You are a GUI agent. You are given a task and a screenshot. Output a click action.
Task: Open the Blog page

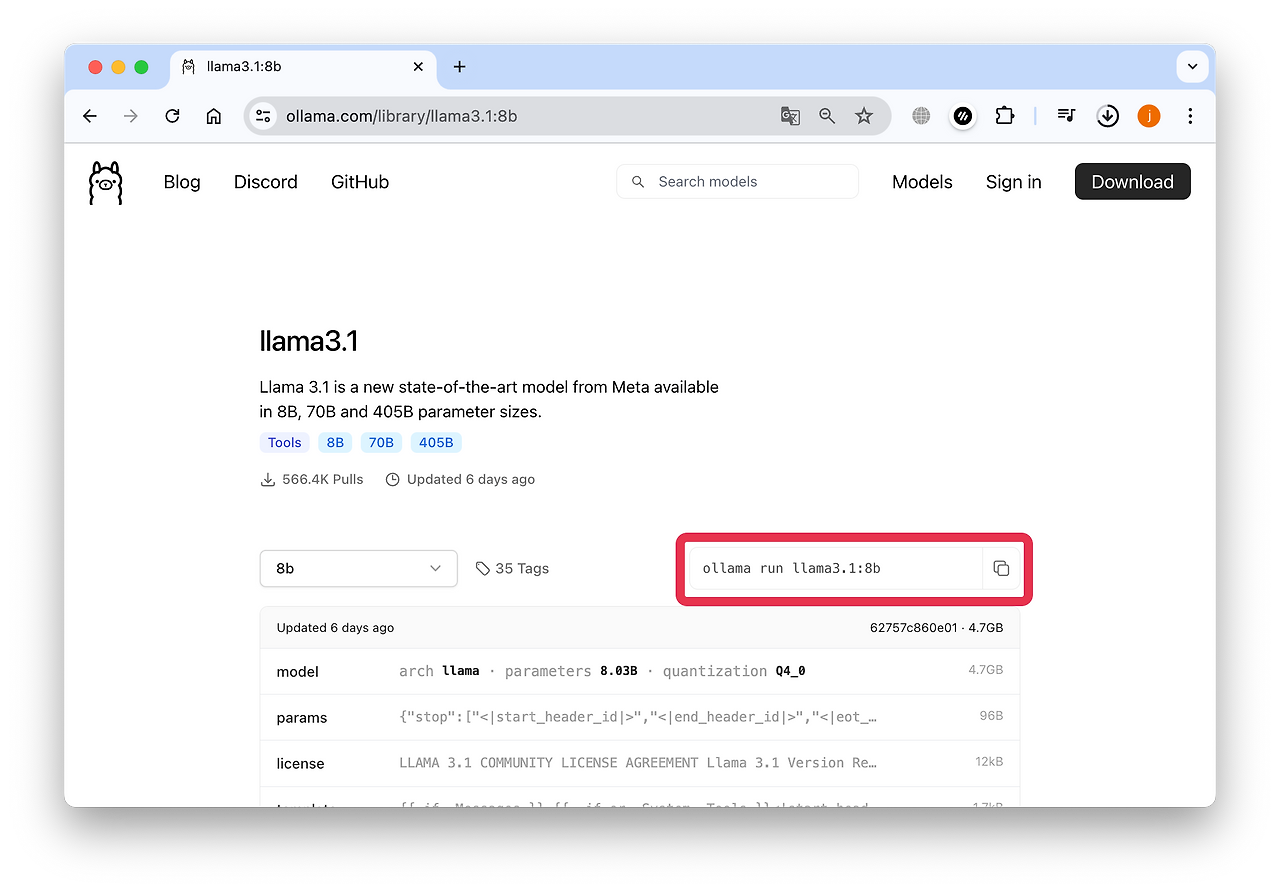click(x=182, y=182)
